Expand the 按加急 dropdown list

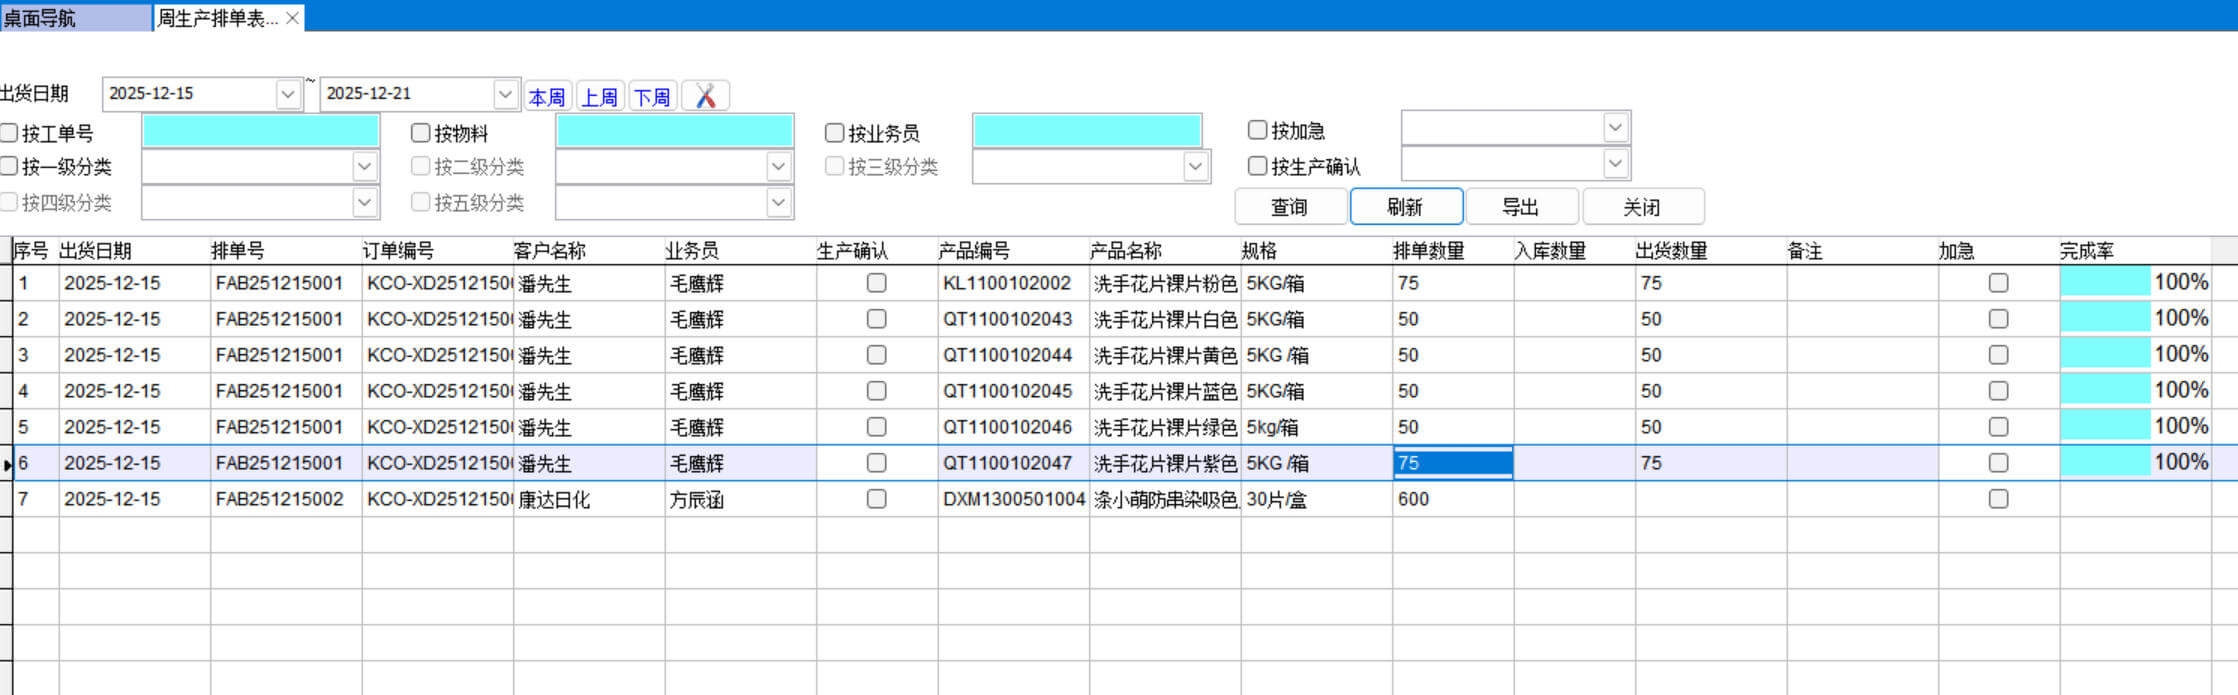pos(1614,128)
